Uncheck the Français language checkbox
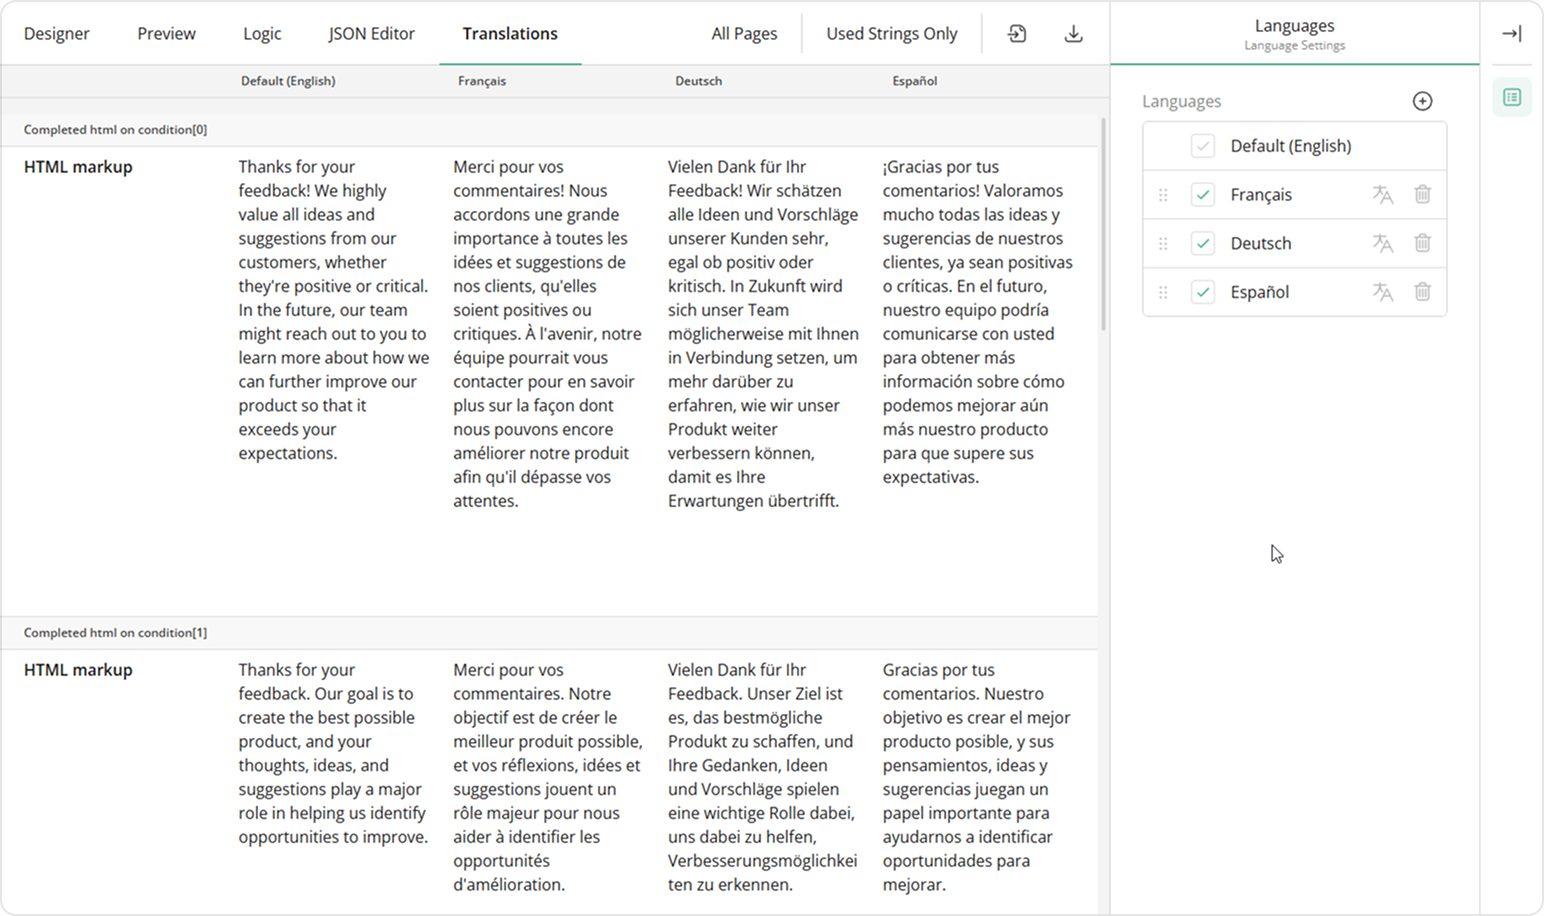This screenshot has width=1544, height=916. (x=1203, y=195)
